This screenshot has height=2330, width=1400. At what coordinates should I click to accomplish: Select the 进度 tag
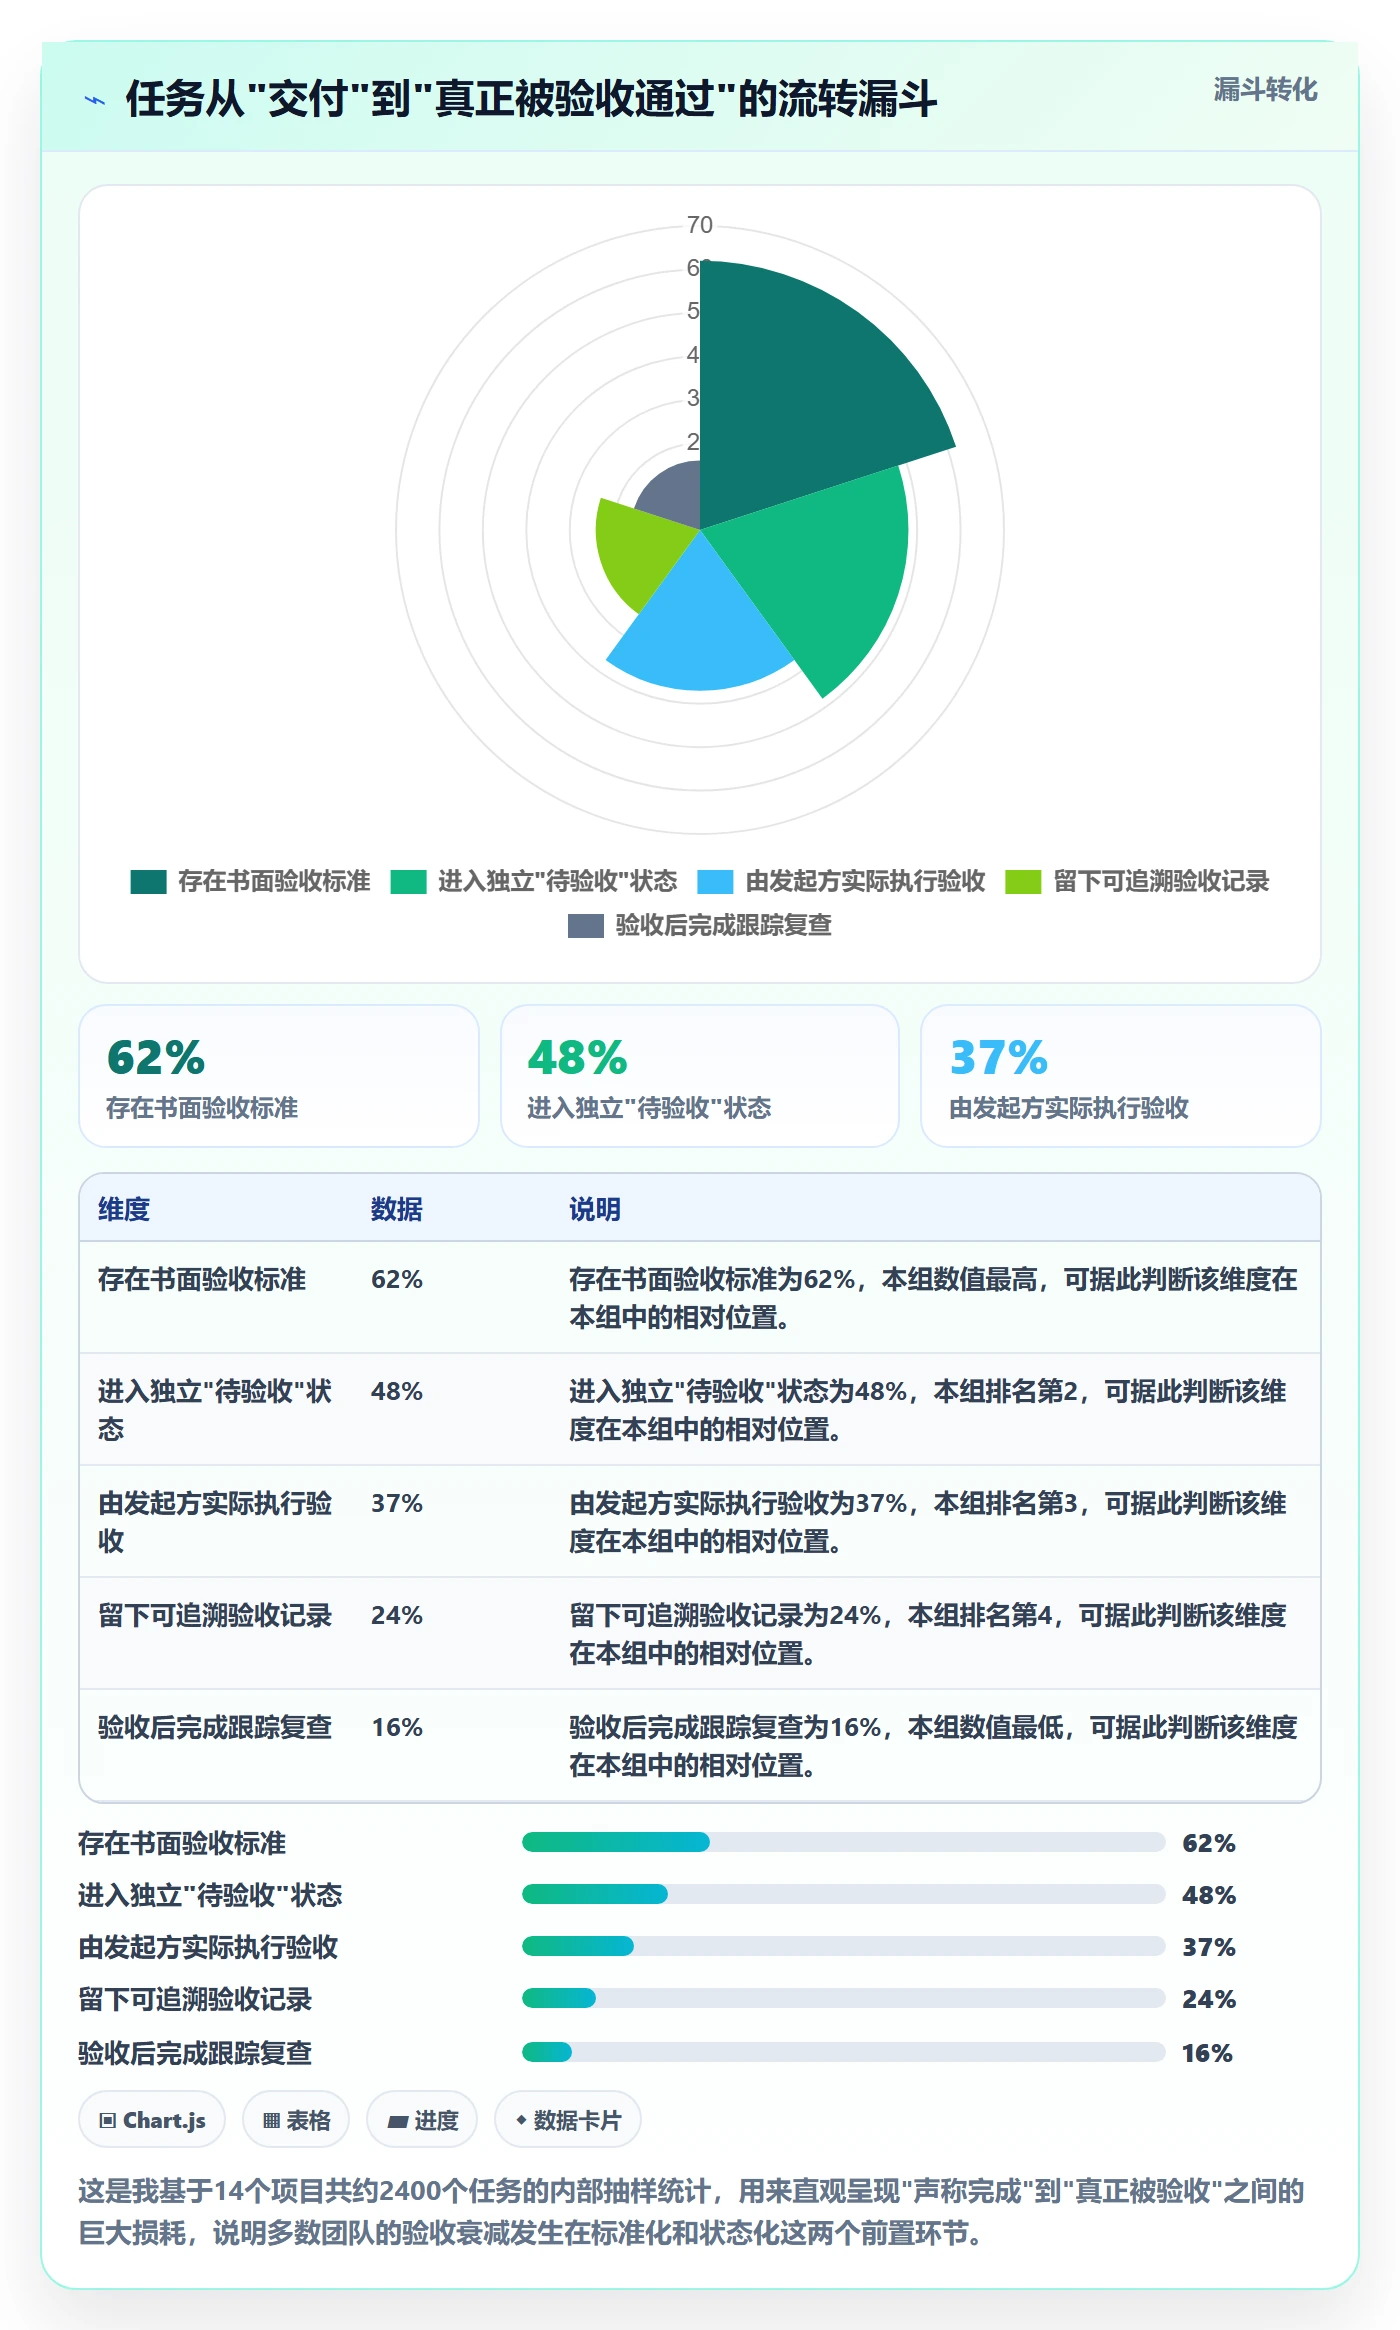pos(422,2120)
